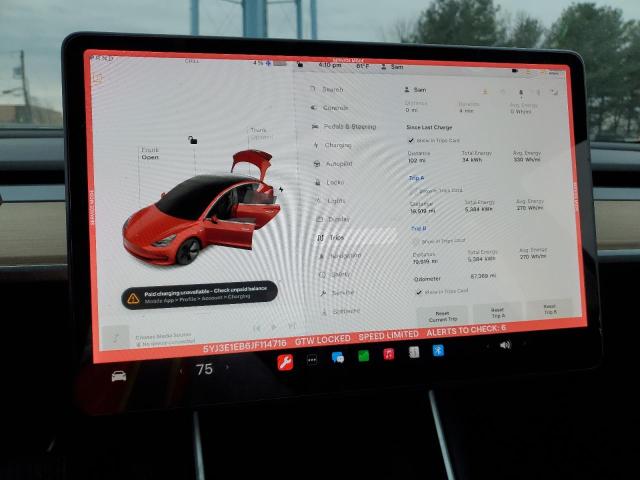Tap the car controls icon

click(119, 376)
